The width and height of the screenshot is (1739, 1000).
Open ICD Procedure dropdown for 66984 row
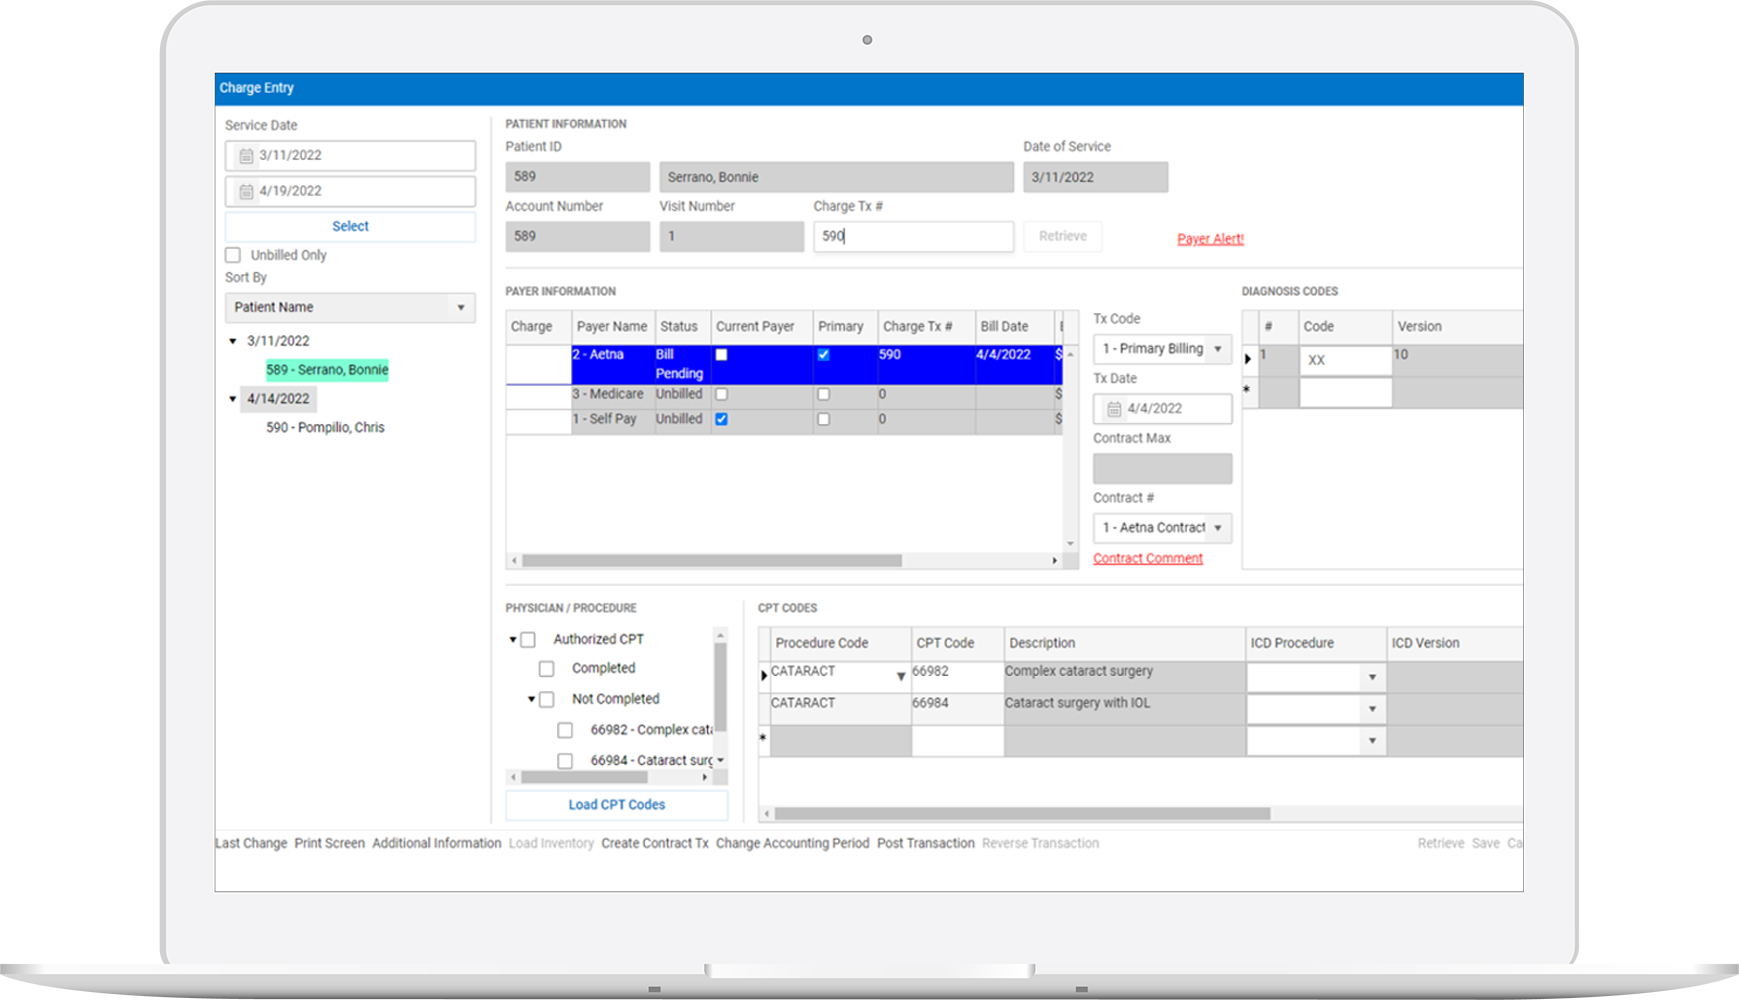[x=1372, y=710]
